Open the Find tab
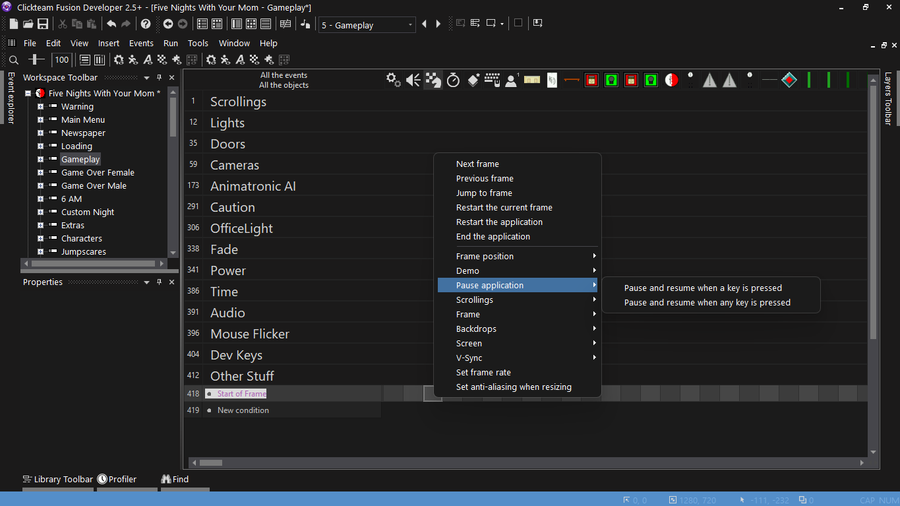 point(175,480)
